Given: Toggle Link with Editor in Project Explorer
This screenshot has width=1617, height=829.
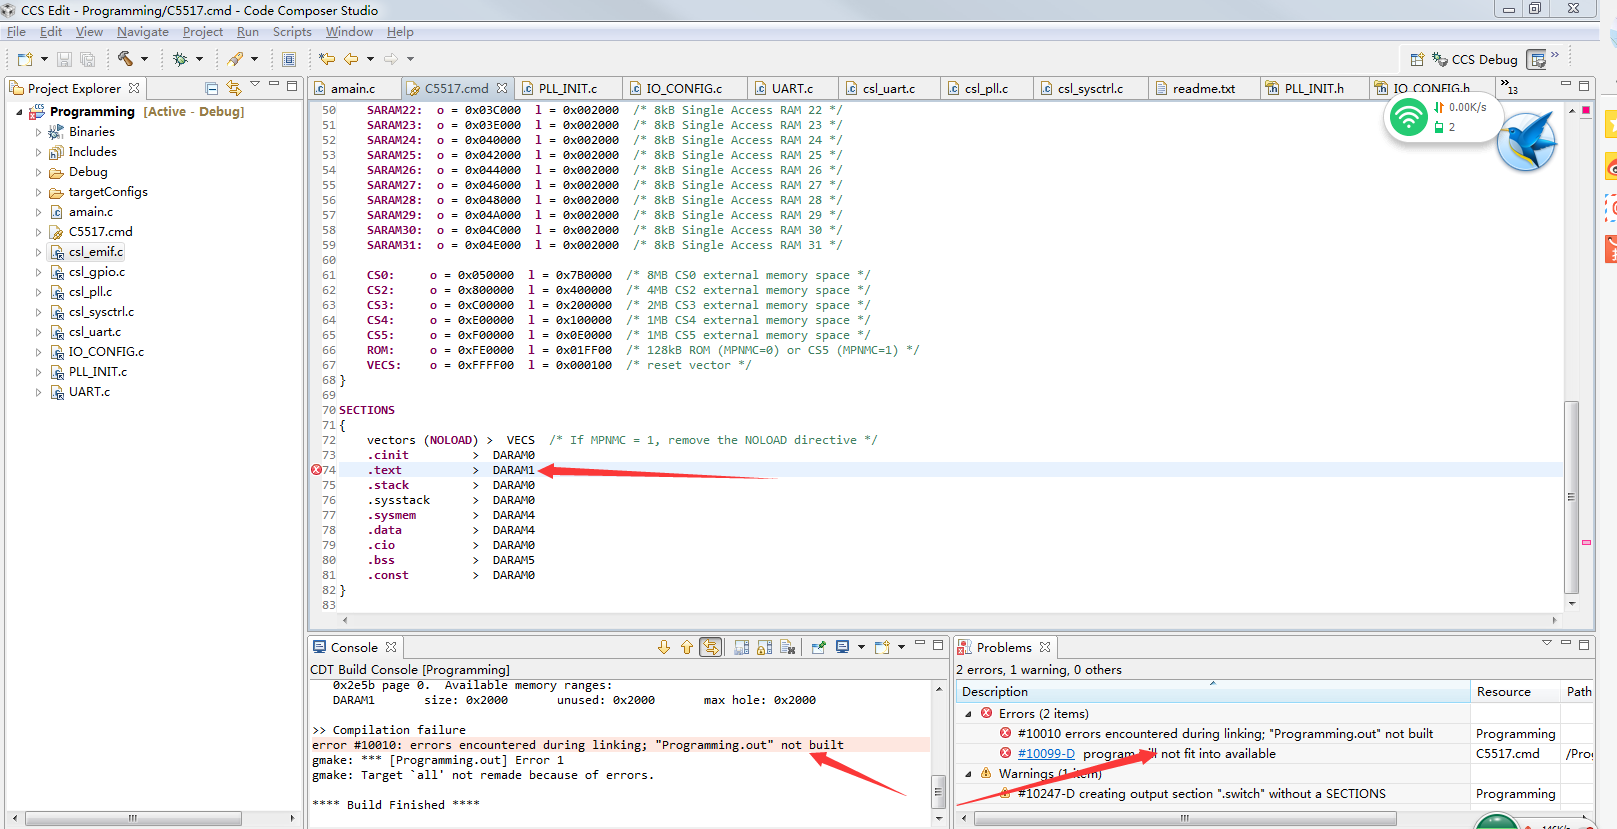Looking at the screenshot, I should tap(234, 88).
